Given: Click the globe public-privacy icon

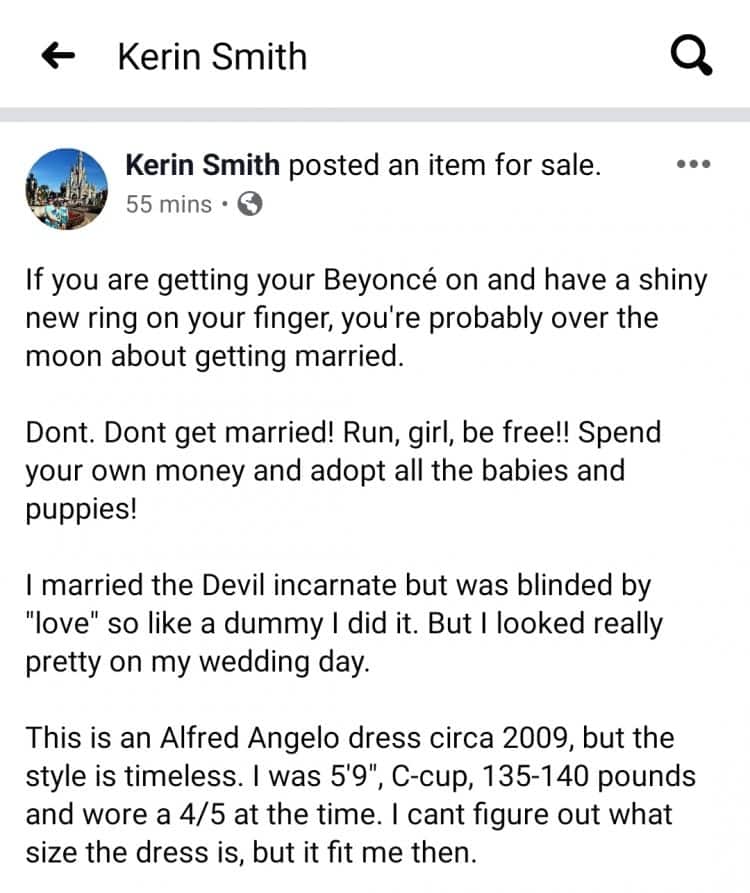Looking at the screenshot, I should point(251,205).
